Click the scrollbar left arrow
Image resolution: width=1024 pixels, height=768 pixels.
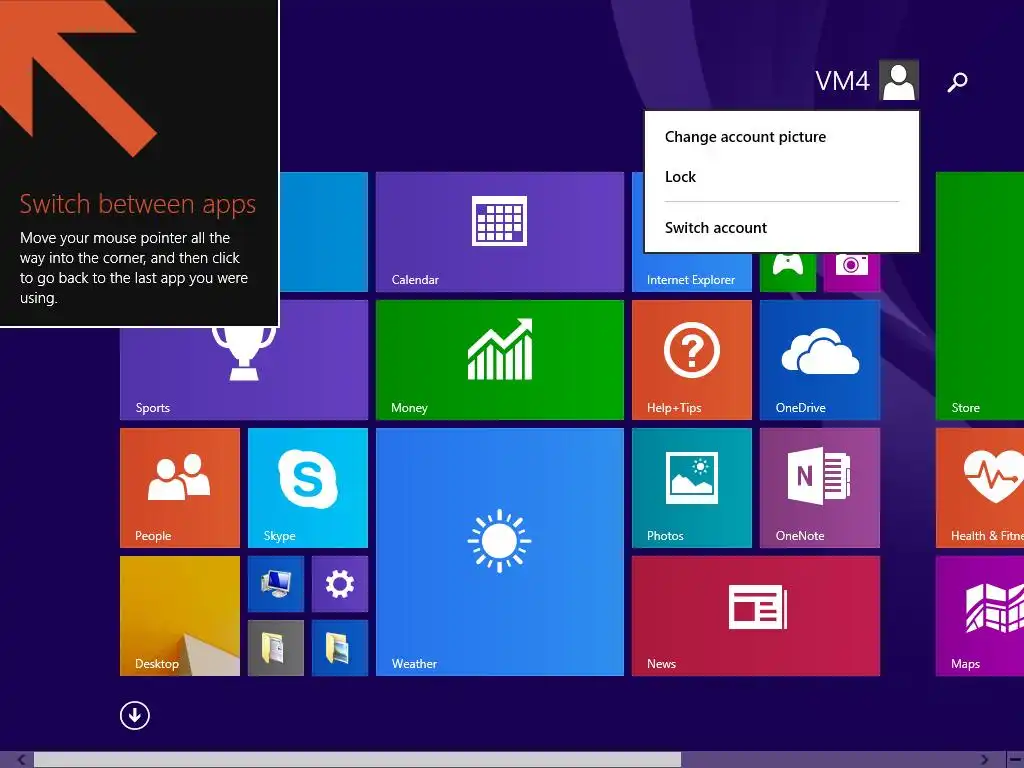tap(22, 760)
